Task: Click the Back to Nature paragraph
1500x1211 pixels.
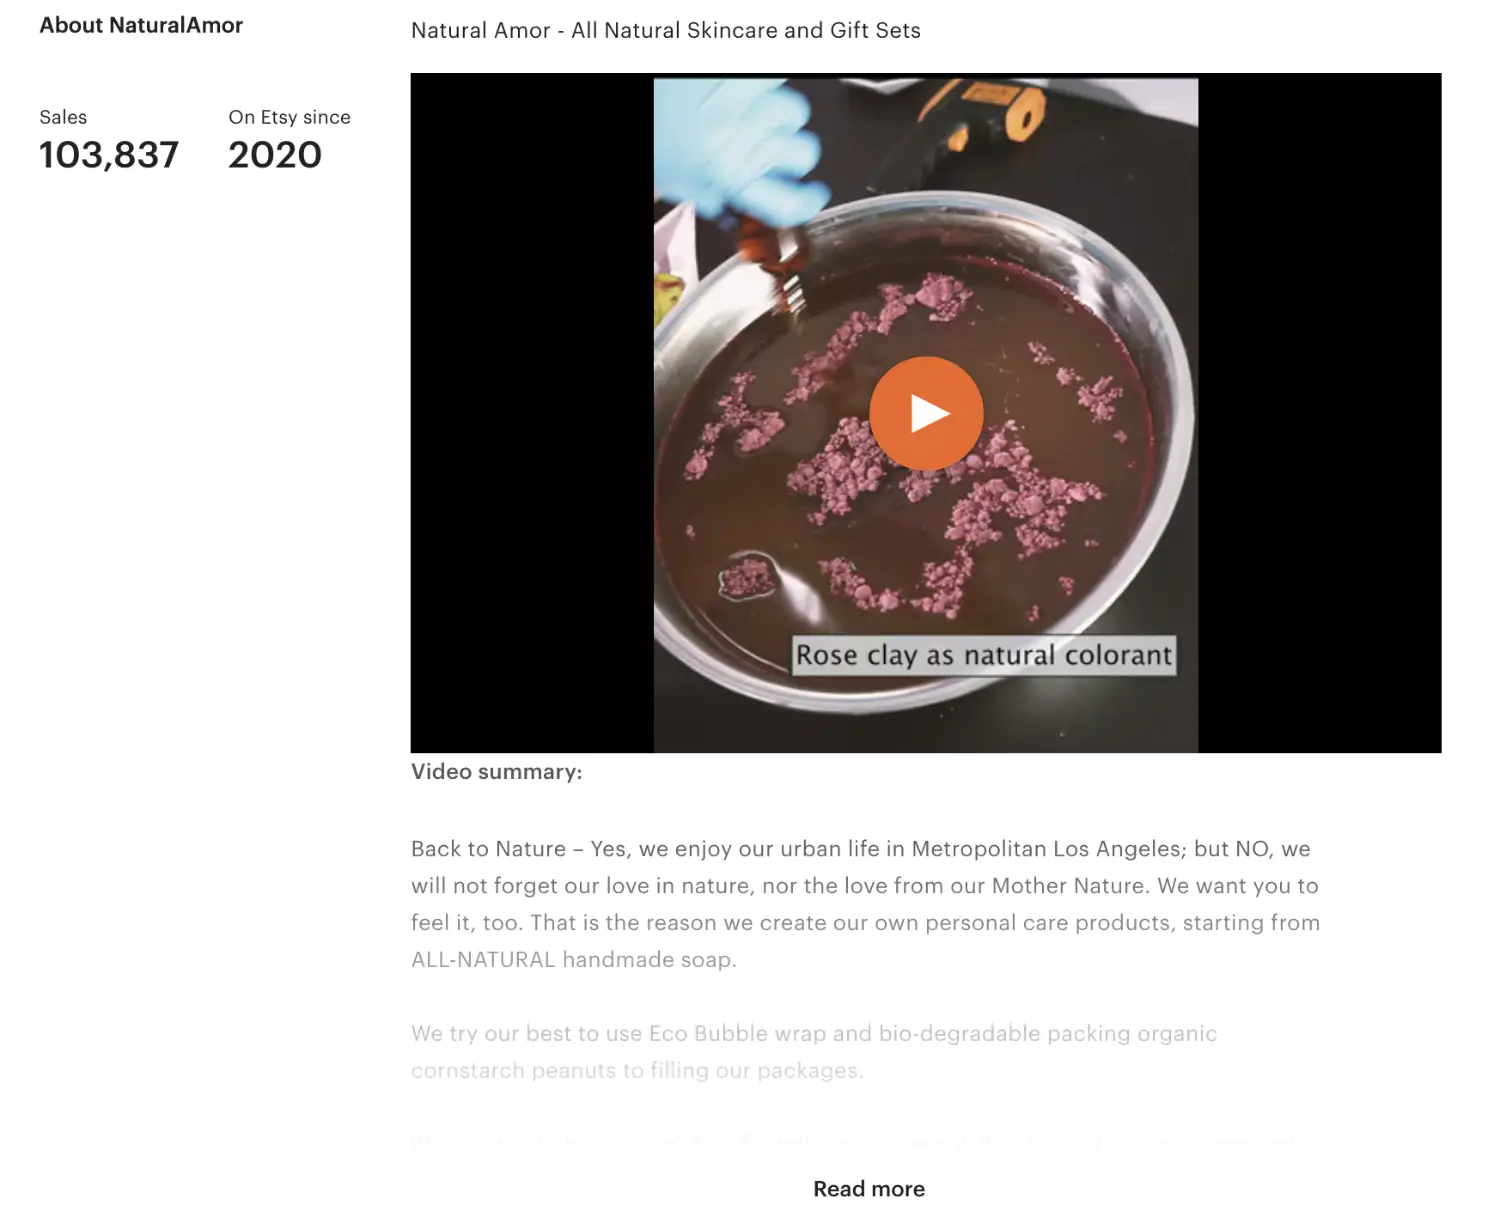Action: click(x=866, y=904)
